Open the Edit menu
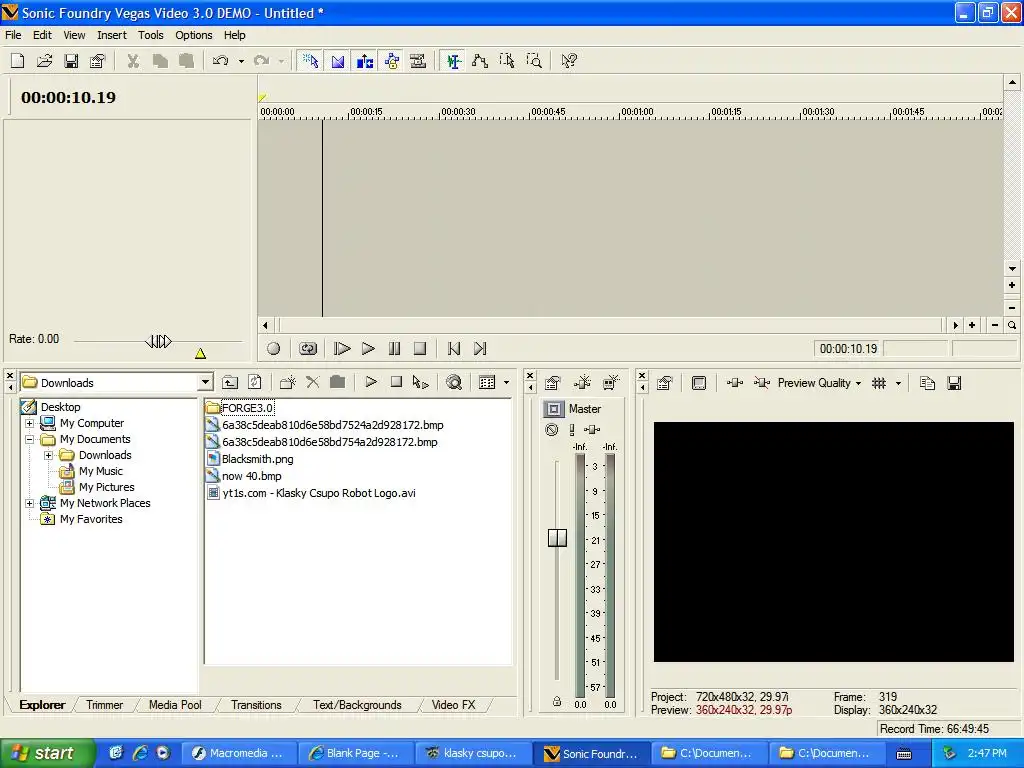This screenshot has height=768, width=1024. pyautogui.click(x=42, y=35)
